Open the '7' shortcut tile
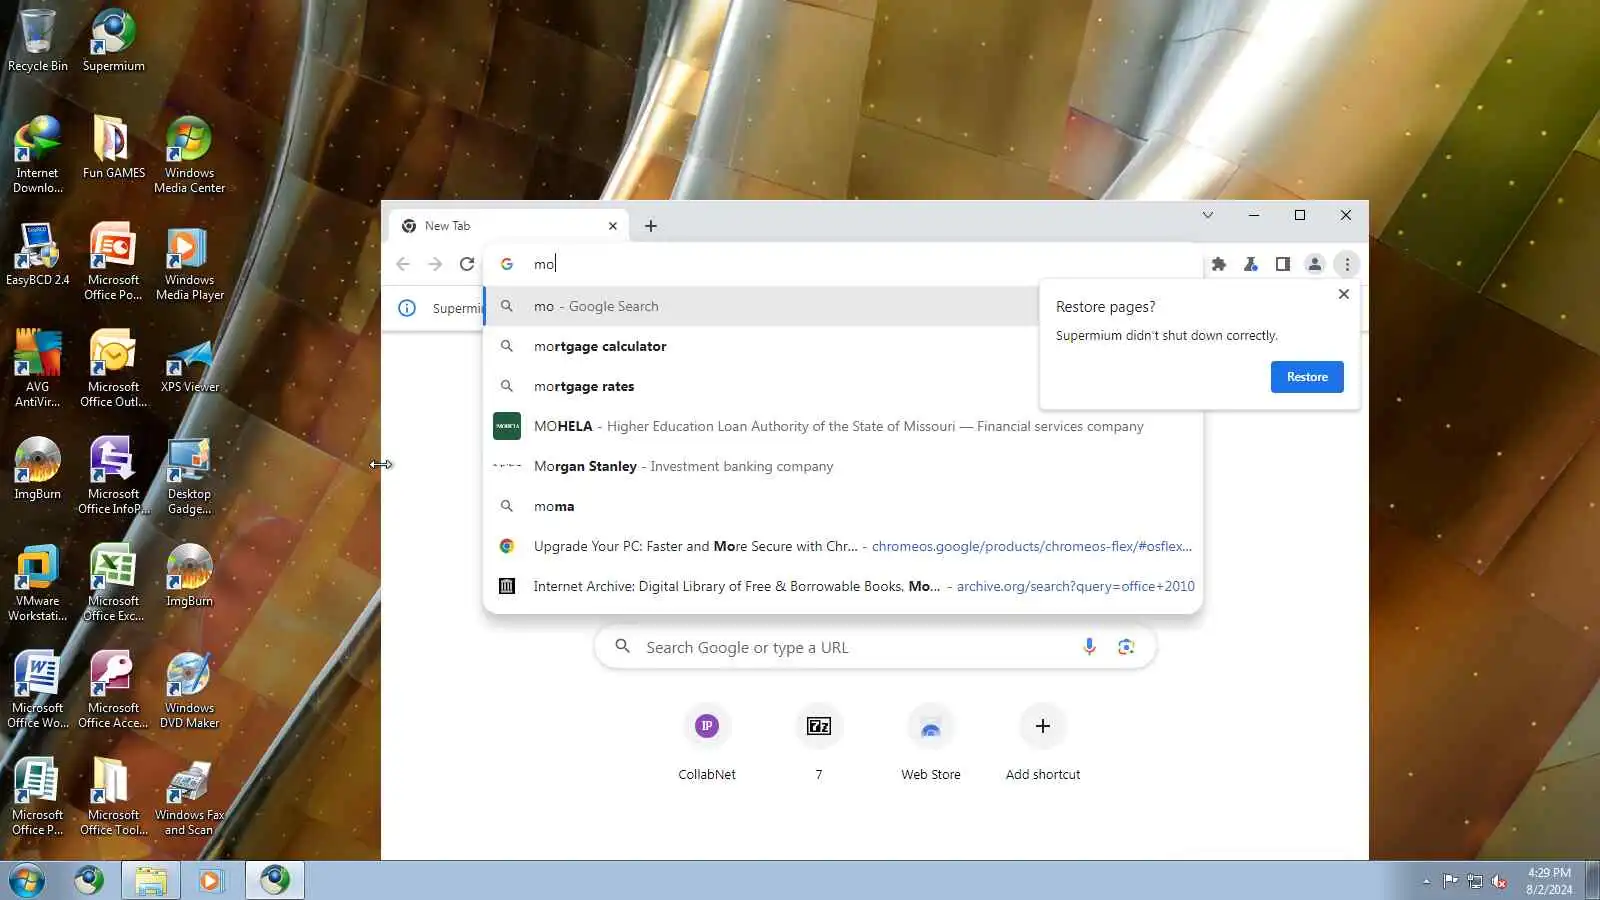Image resolution: width=1600 pixels, height=900 pixels. 819,743
